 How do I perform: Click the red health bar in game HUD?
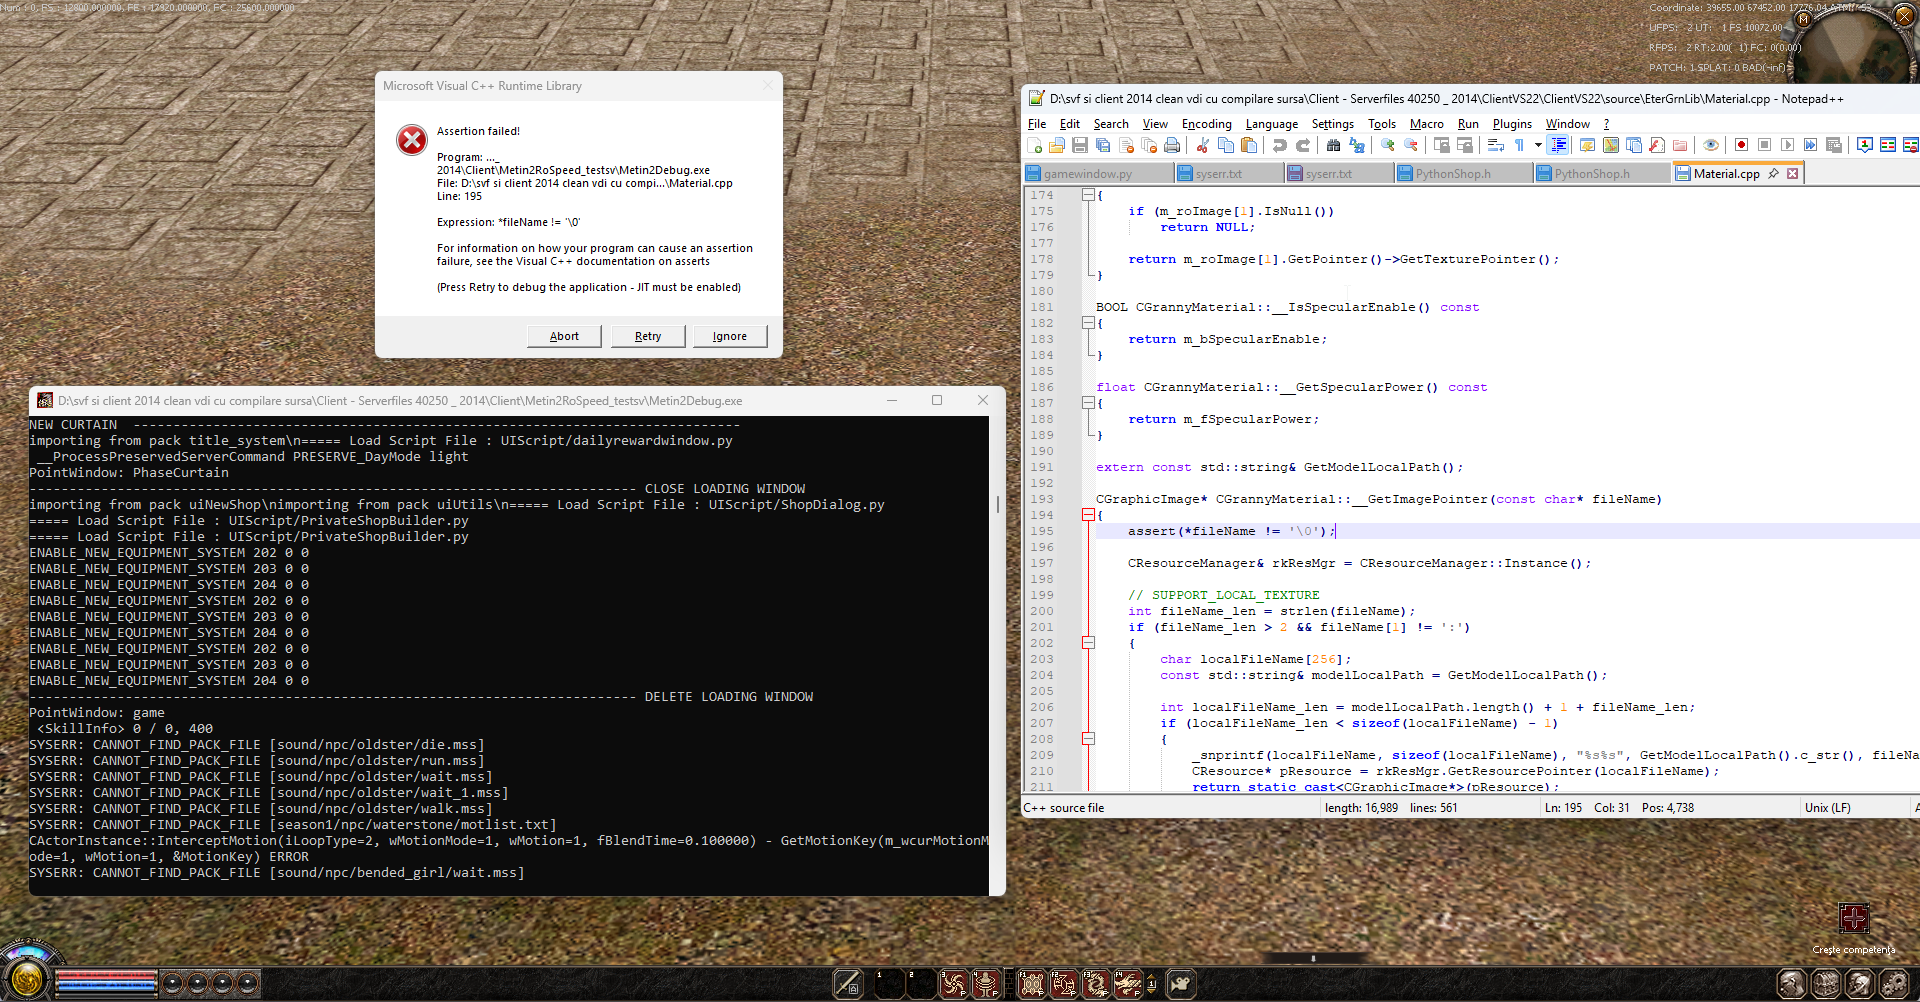point(106,975)
